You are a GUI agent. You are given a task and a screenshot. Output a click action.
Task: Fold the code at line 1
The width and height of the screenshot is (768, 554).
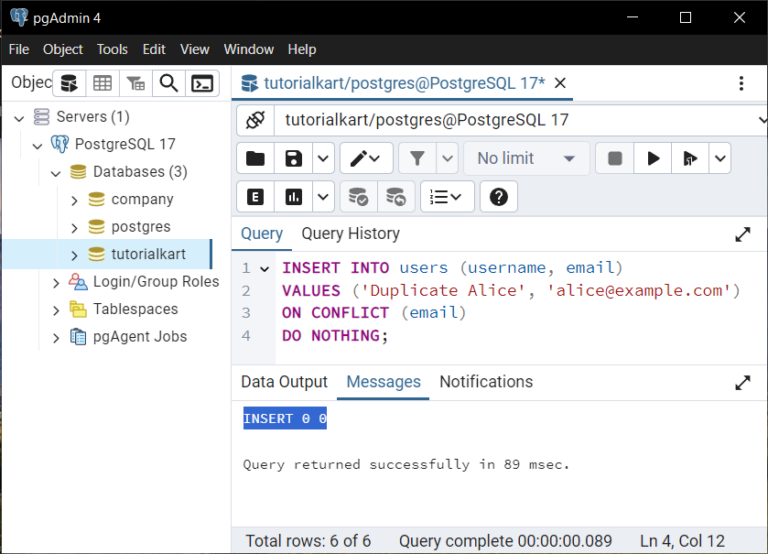coord(264,268)
